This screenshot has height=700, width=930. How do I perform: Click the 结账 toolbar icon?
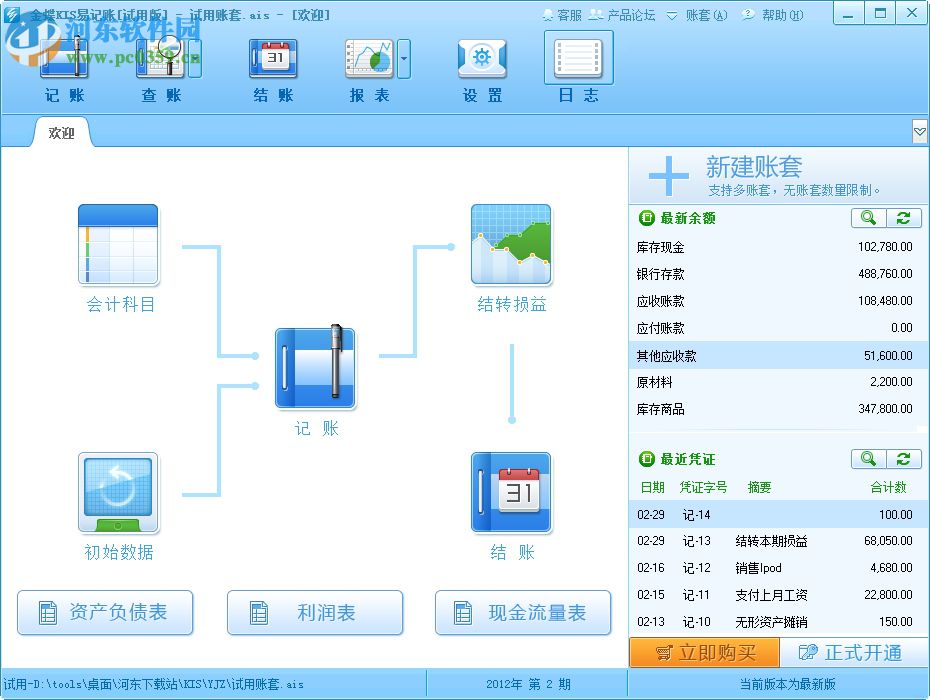tap(272, 60)
